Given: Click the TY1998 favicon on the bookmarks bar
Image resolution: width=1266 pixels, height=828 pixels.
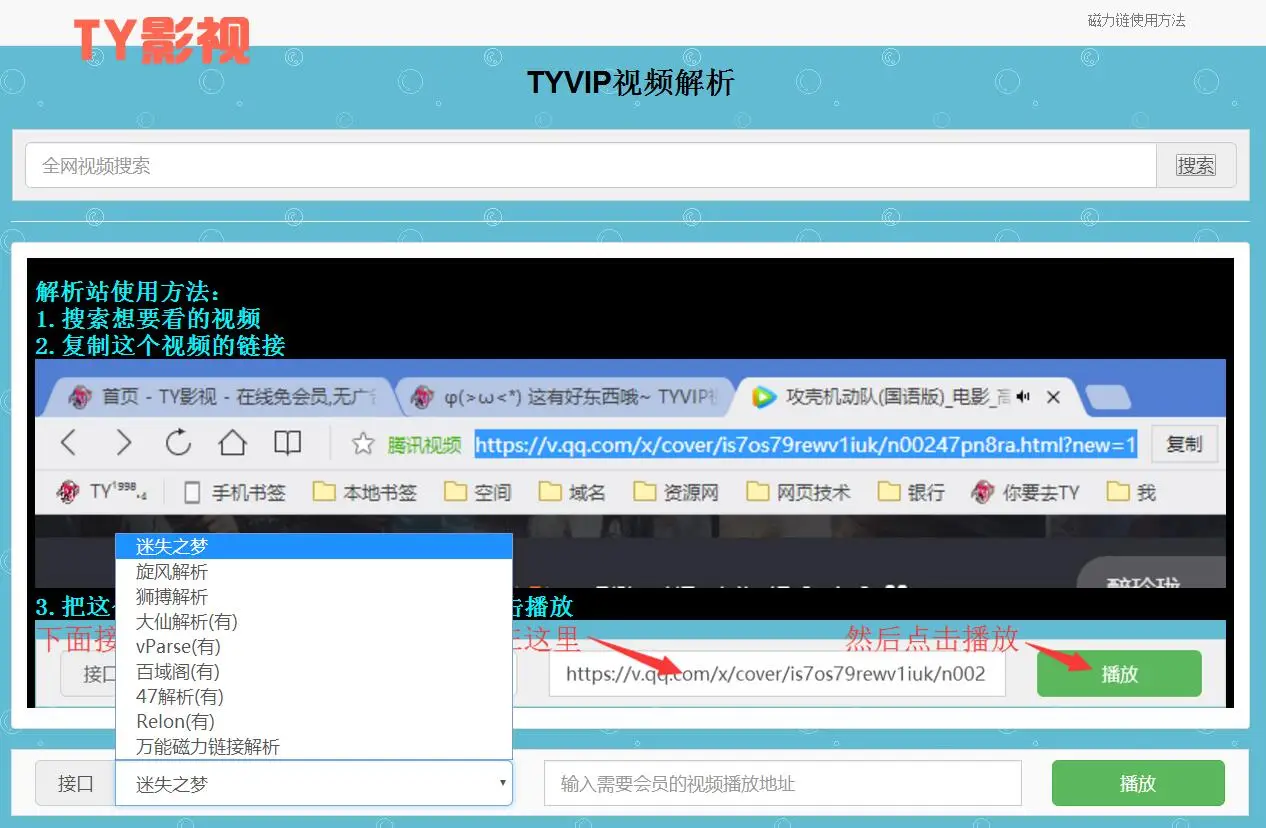Looking at the screenshot, I should point(68,490).
